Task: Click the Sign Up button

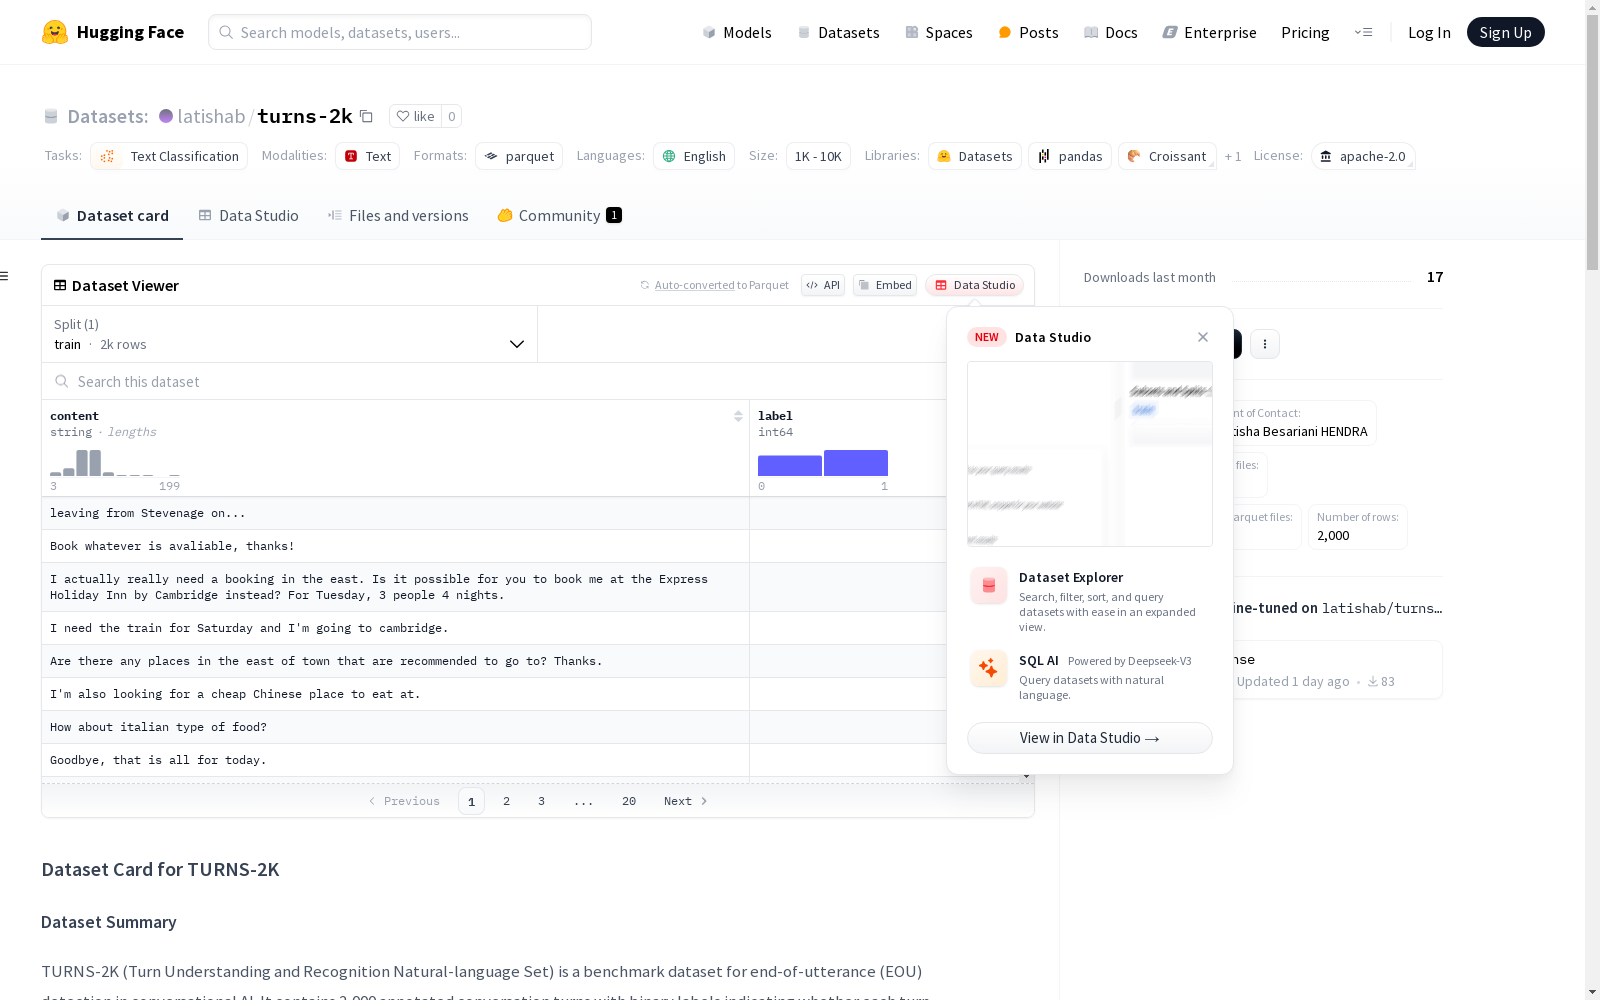Action: pos(1505,32)
